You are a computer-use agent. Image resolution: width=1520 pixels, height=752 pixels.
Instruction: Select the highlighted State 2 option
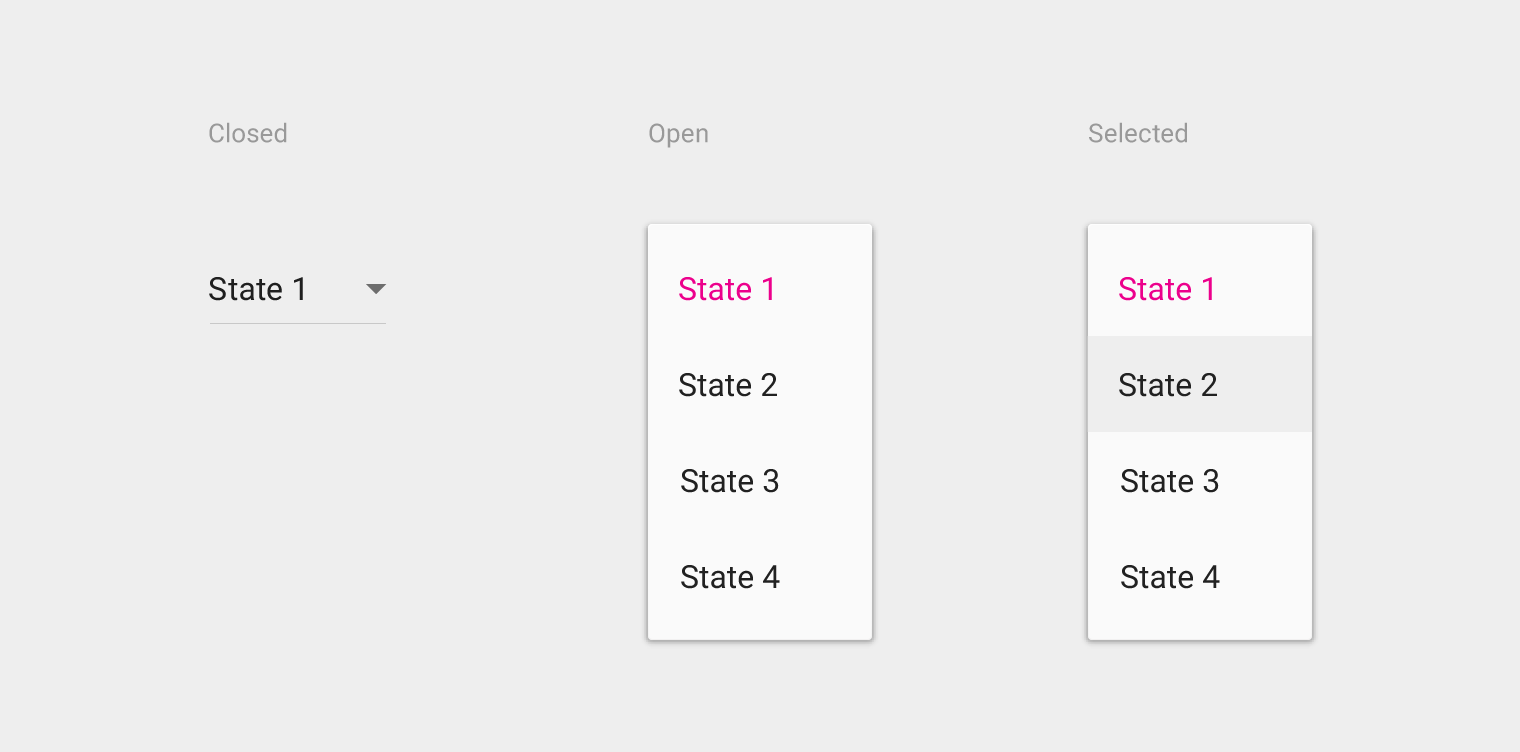tap(1168, 385)
